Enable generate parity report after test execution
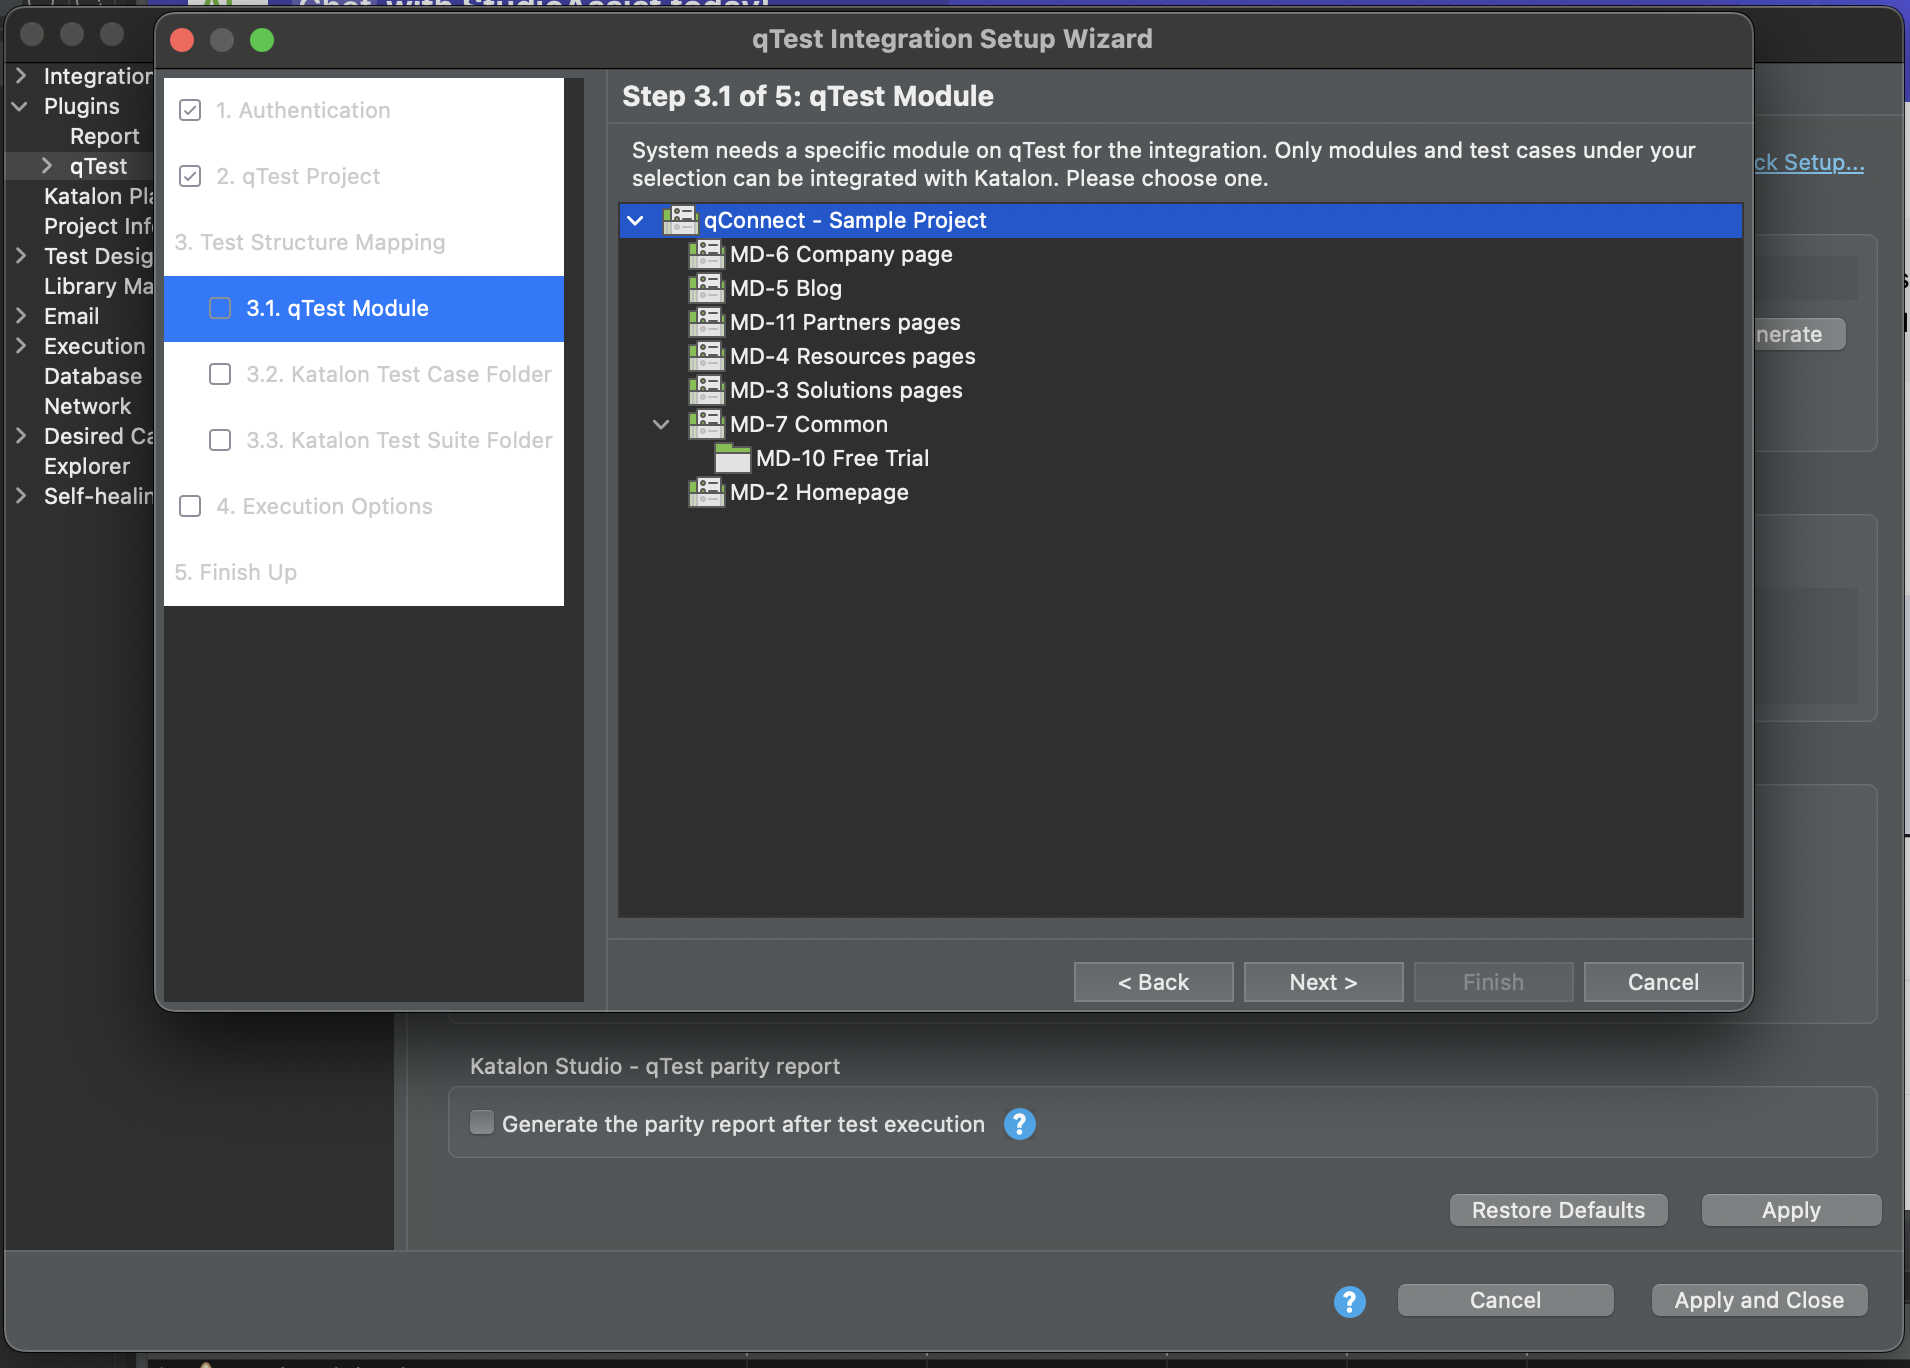The width and height of the screenshot is (1910, 1368). tap(482, 1123)
